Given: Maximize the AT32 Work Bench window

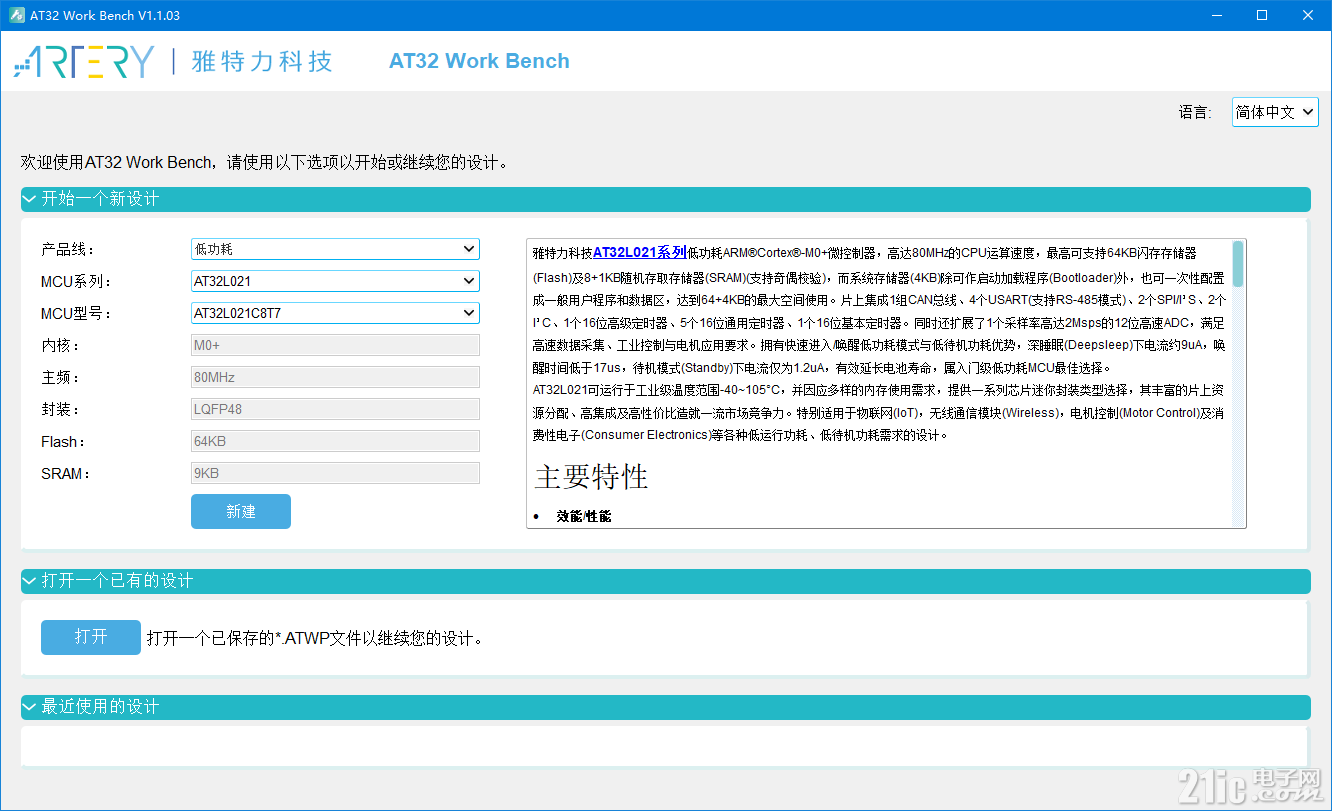Looking at the screenshot, I should click(x=1262, y=15).
